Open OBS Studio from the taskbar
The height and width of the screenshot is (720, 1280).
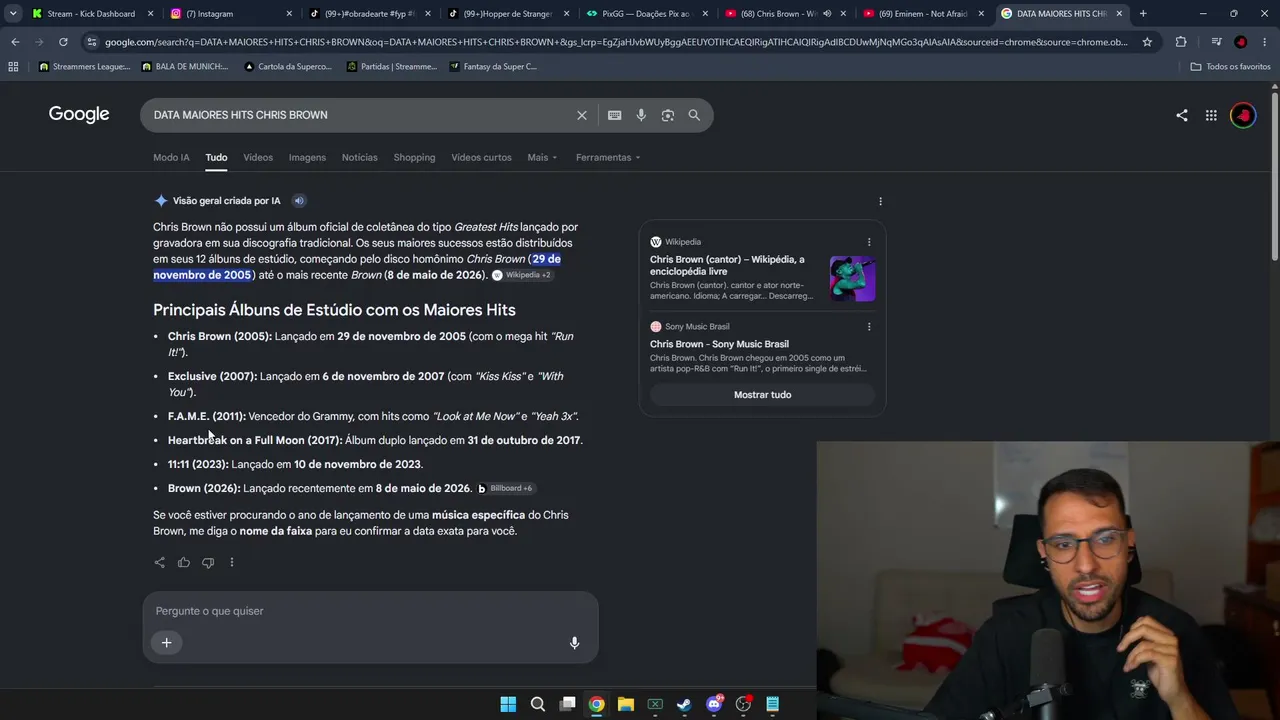(743, 704)
